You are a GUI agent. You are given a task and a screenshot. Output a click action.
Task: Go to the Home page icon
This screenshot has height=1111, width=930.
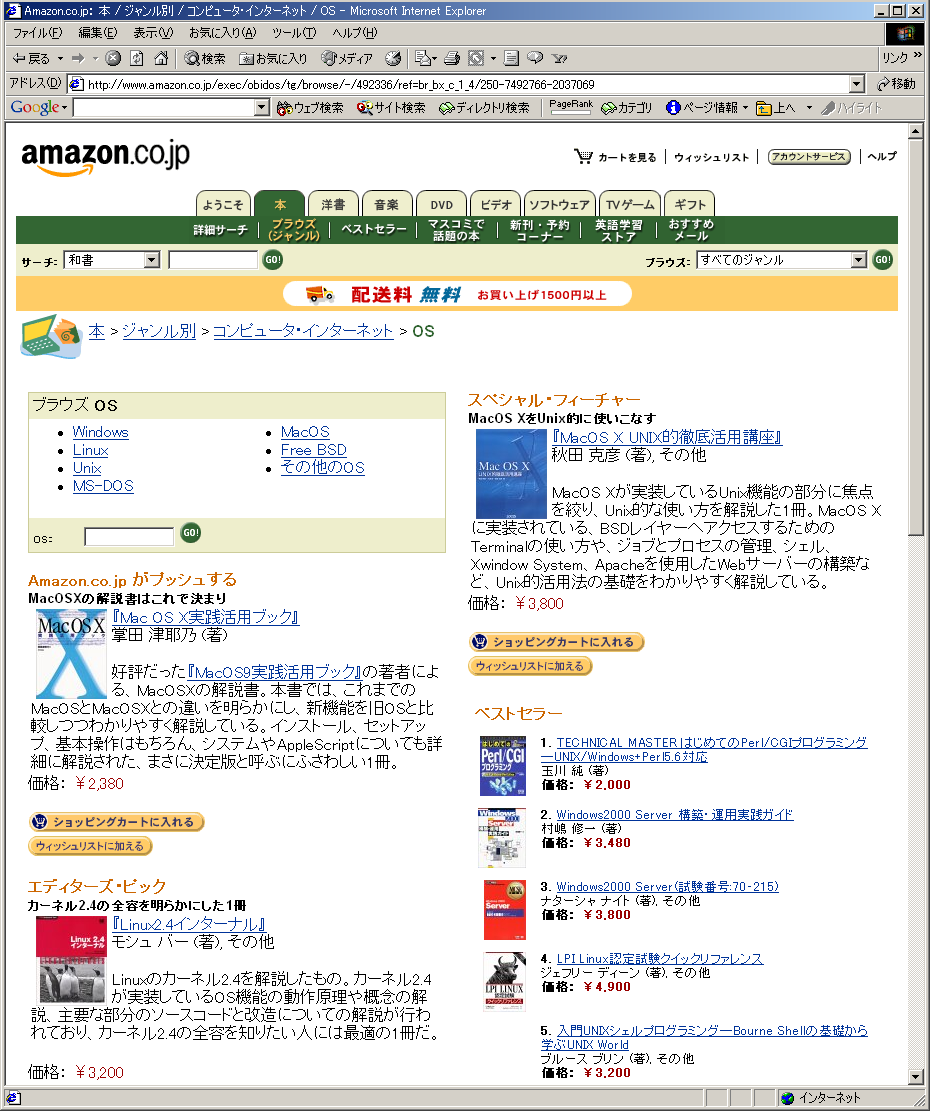click(161, 58)
